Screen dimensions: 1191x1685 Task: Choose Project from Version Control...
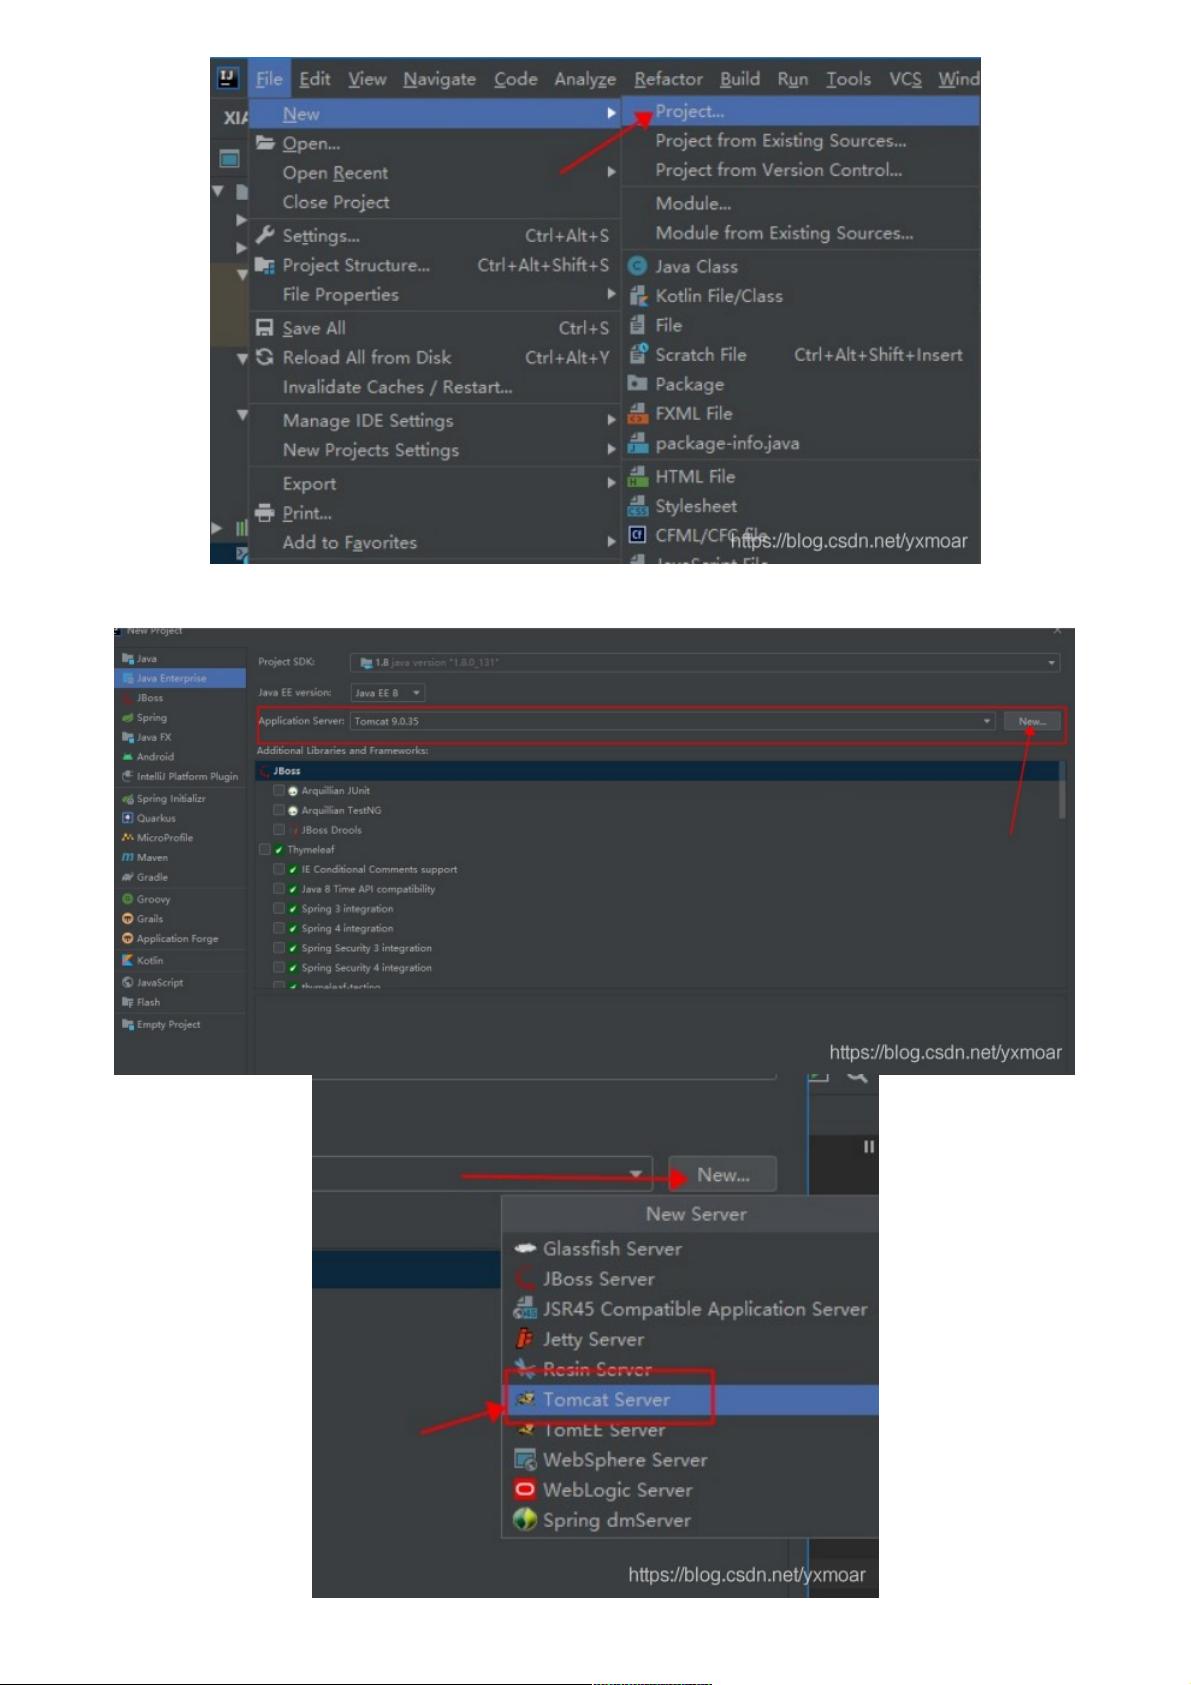coord(800,170)
